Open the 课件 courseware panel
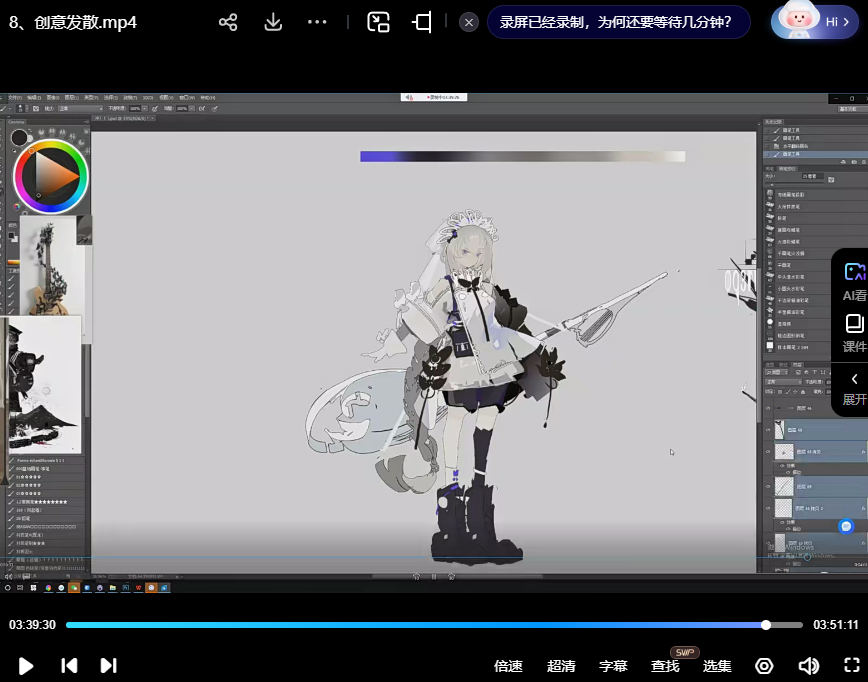Image resolution: width=868 pixels, height=682 pixels. (854, 333)
